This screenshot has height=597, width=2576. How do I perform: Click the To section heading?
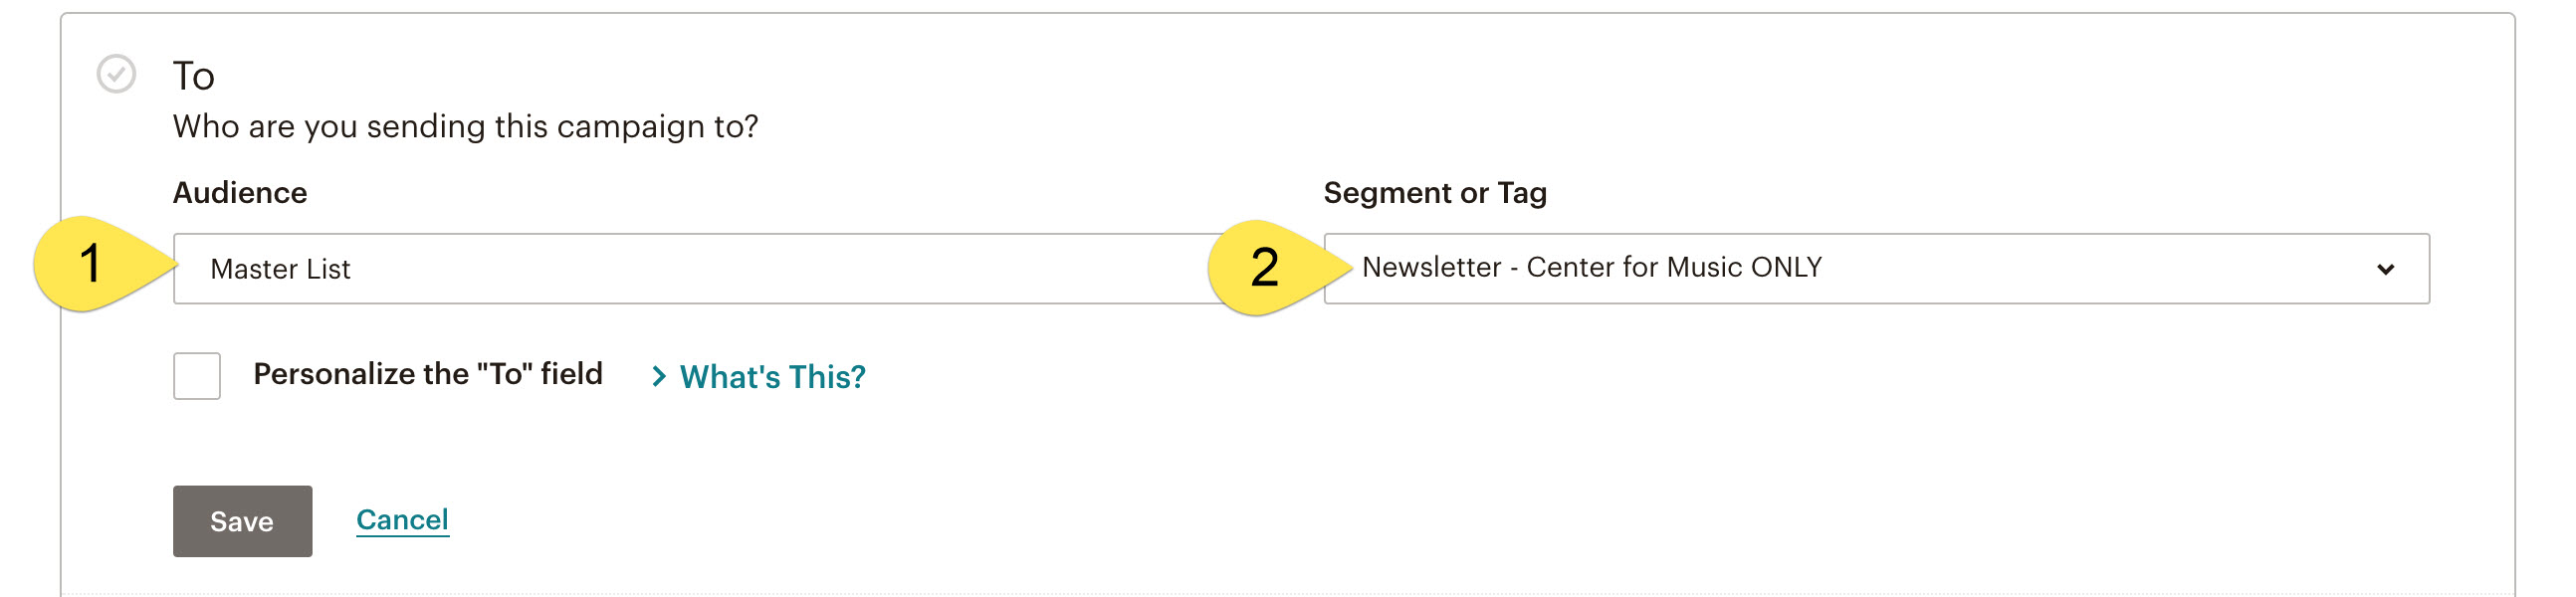click(194, 76)
